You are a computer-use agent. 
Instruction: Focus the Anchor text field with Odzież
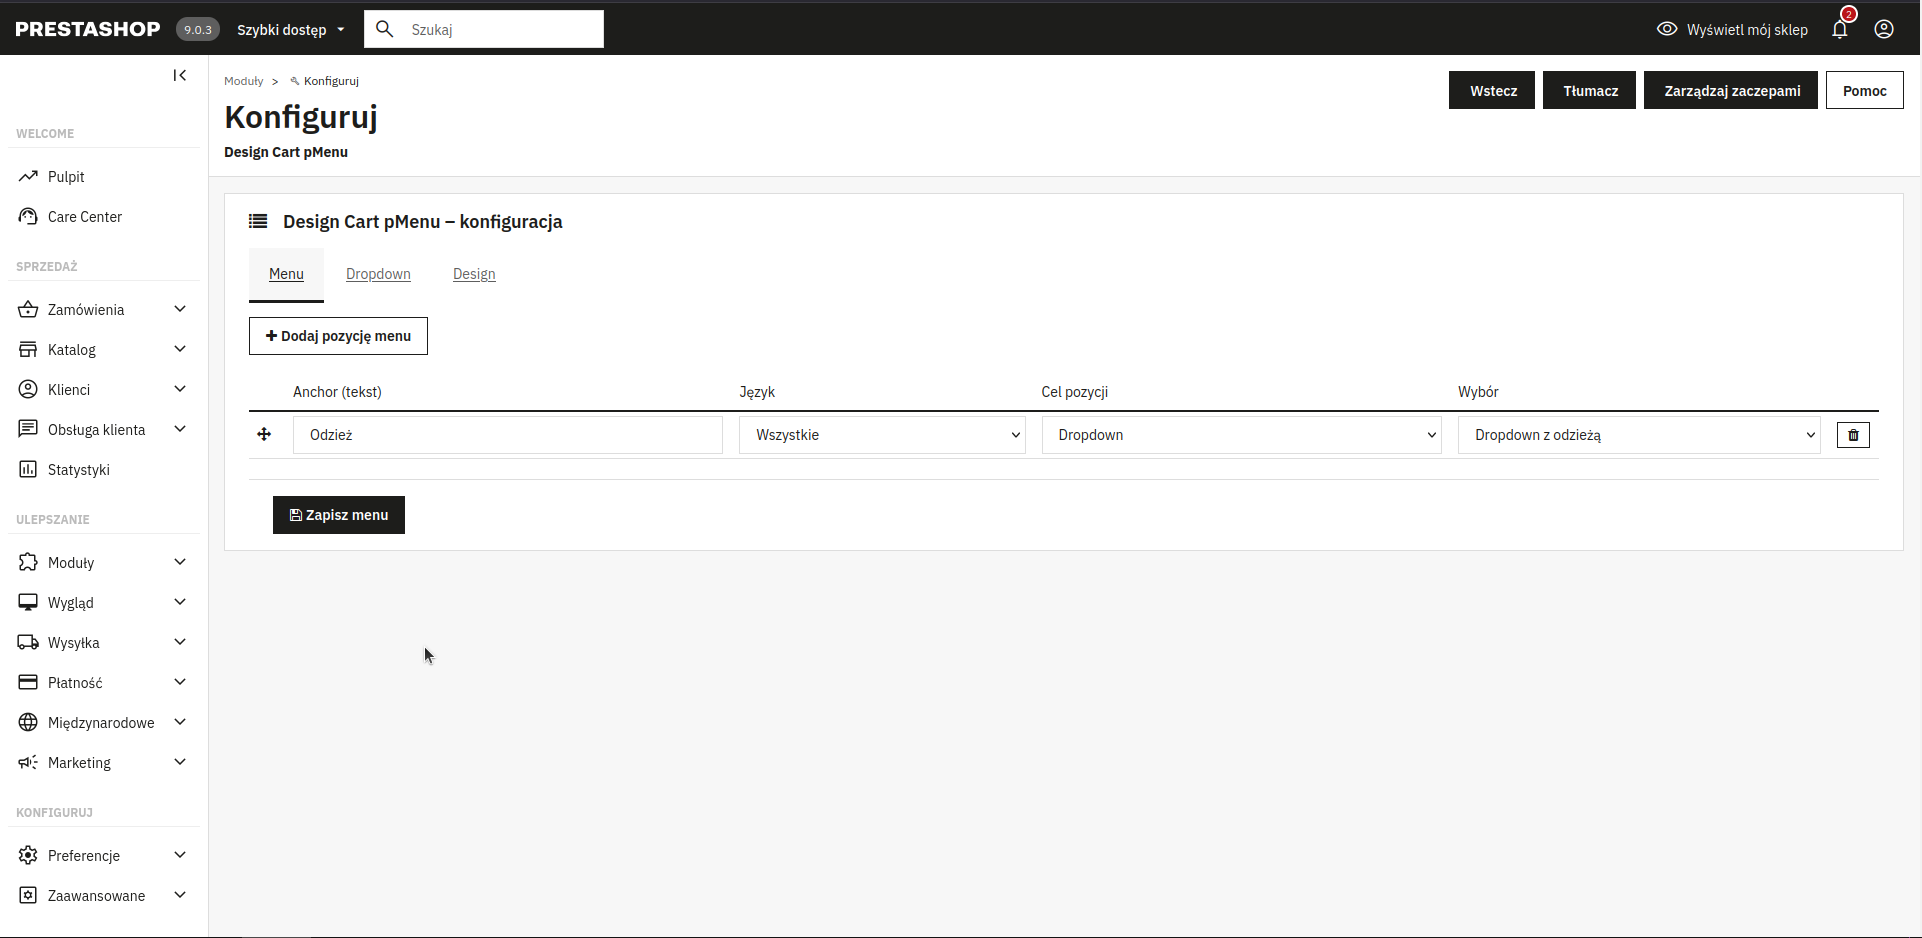508,435
